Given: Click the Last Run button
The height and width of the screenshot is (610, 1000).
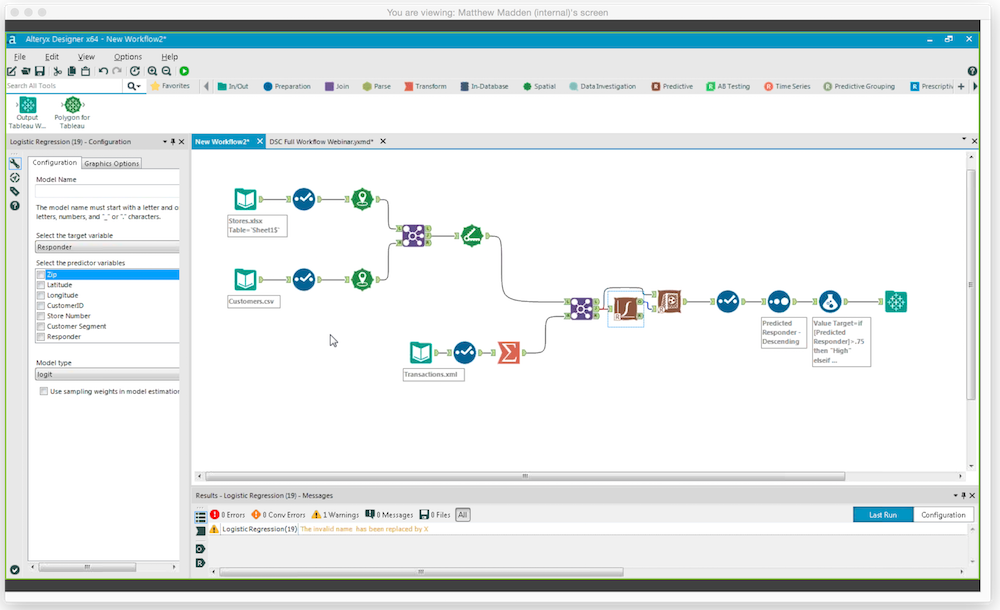Looking at the screenshot, I should point(882,515).
